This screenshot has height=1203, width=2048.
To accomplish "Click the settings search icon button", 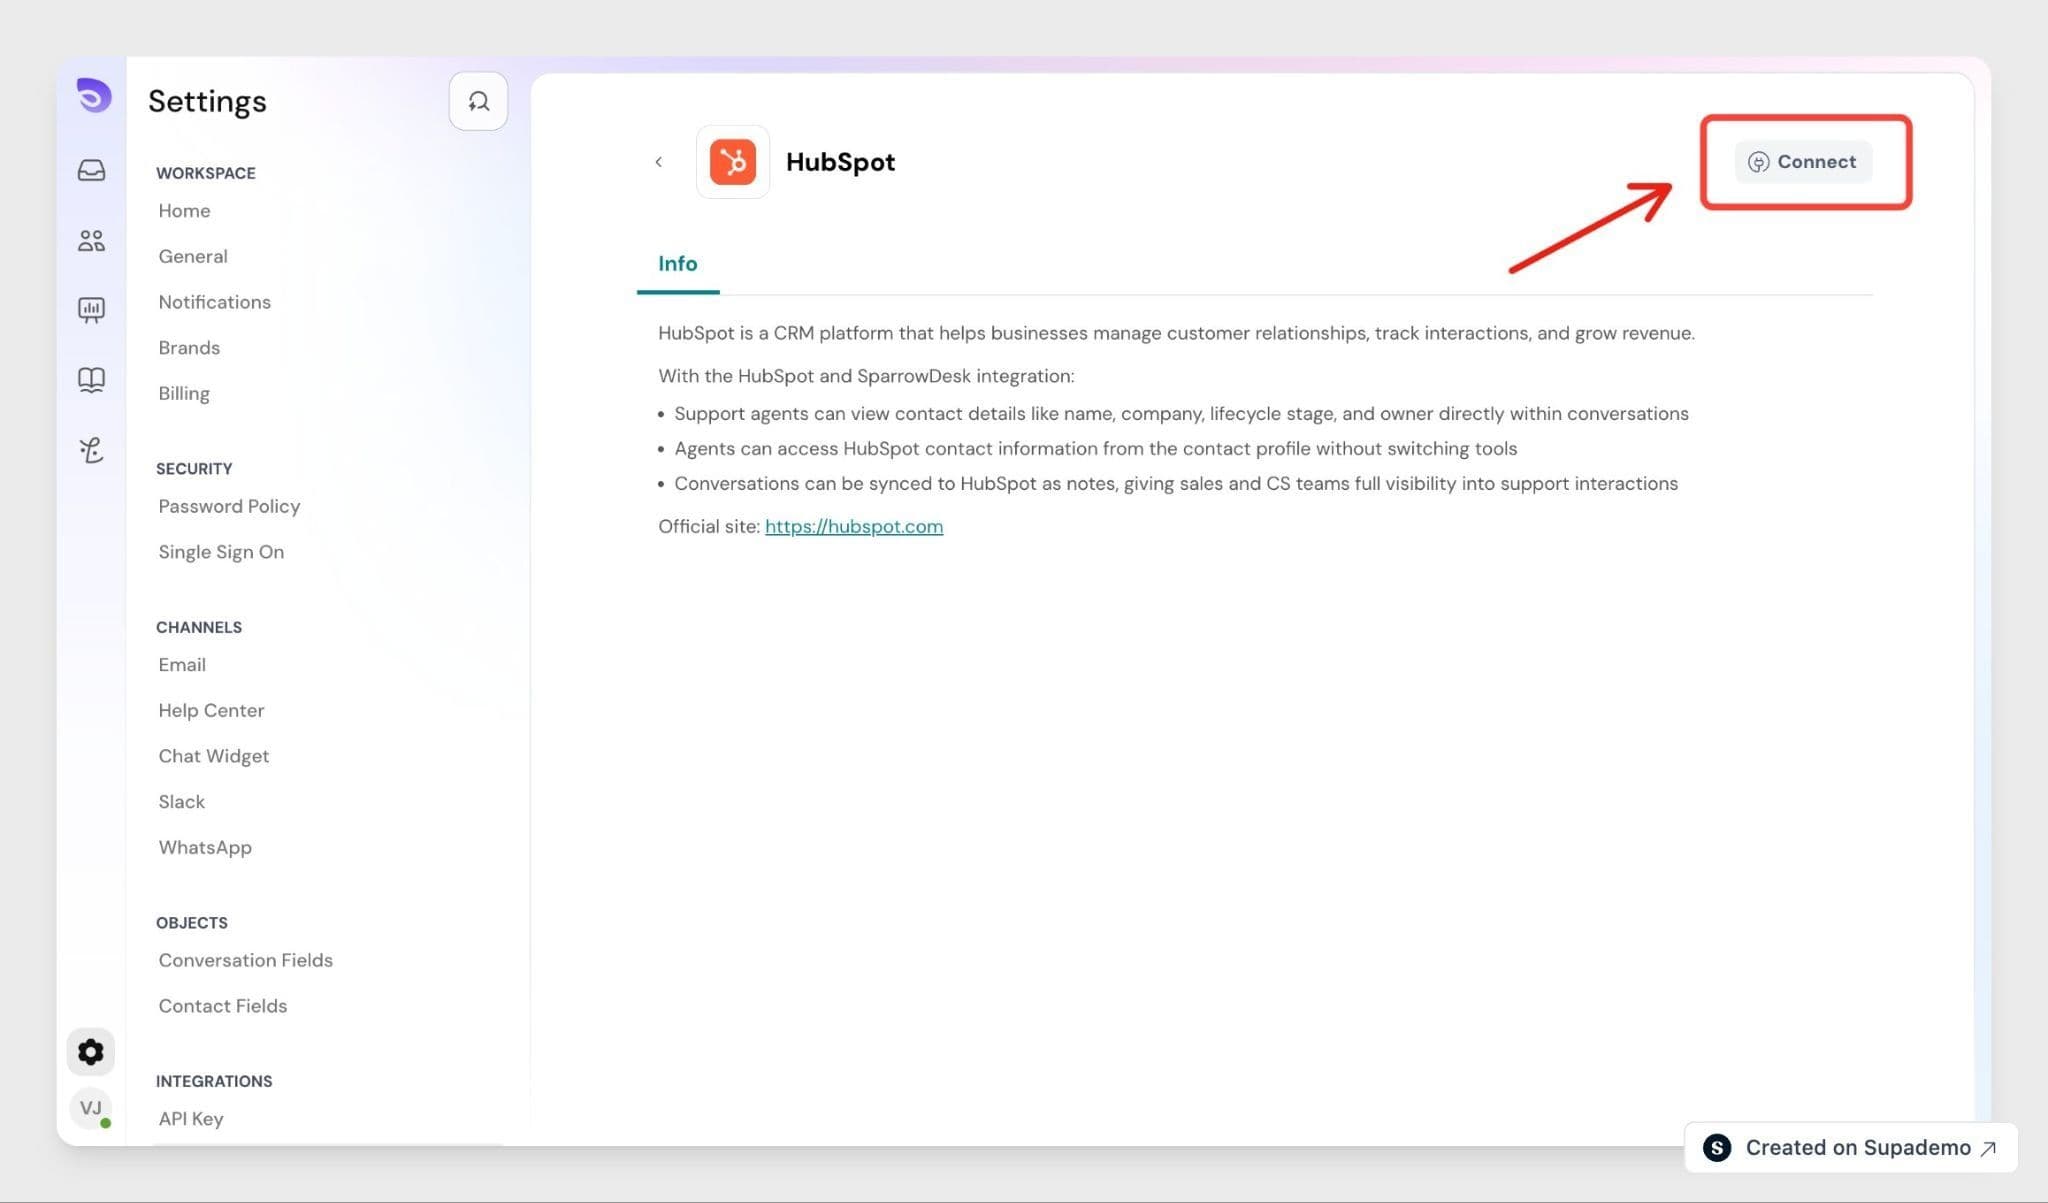I will 478,101.
